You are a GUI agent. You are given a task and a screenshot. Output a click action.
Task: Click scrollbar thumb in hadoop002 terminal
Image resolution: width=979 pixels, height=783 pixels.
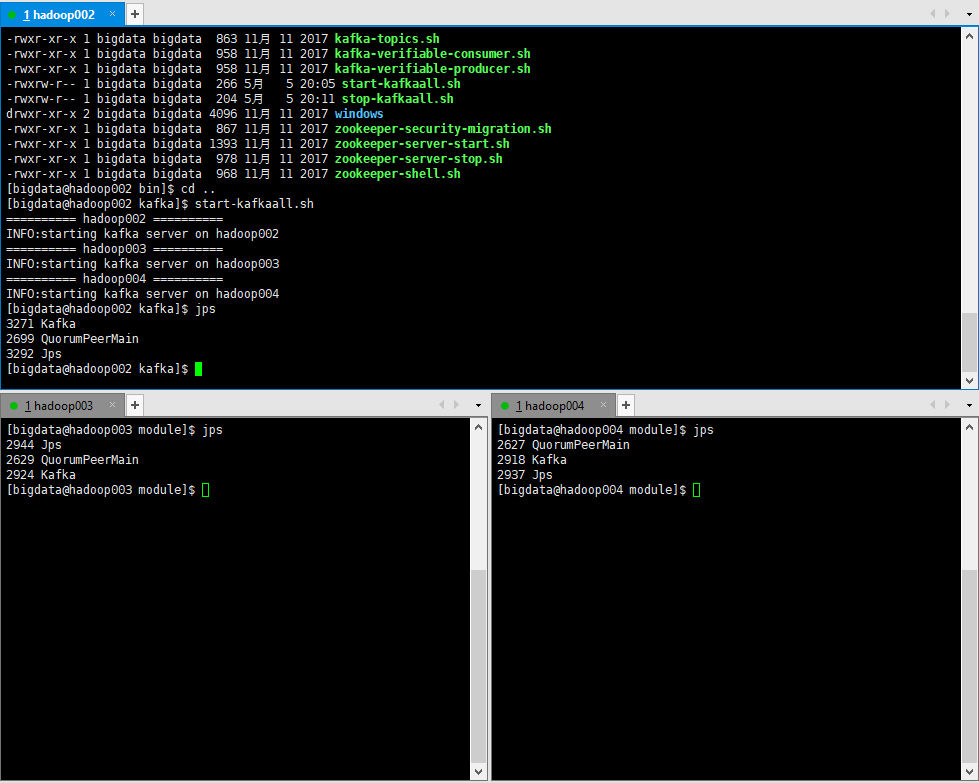969,341
